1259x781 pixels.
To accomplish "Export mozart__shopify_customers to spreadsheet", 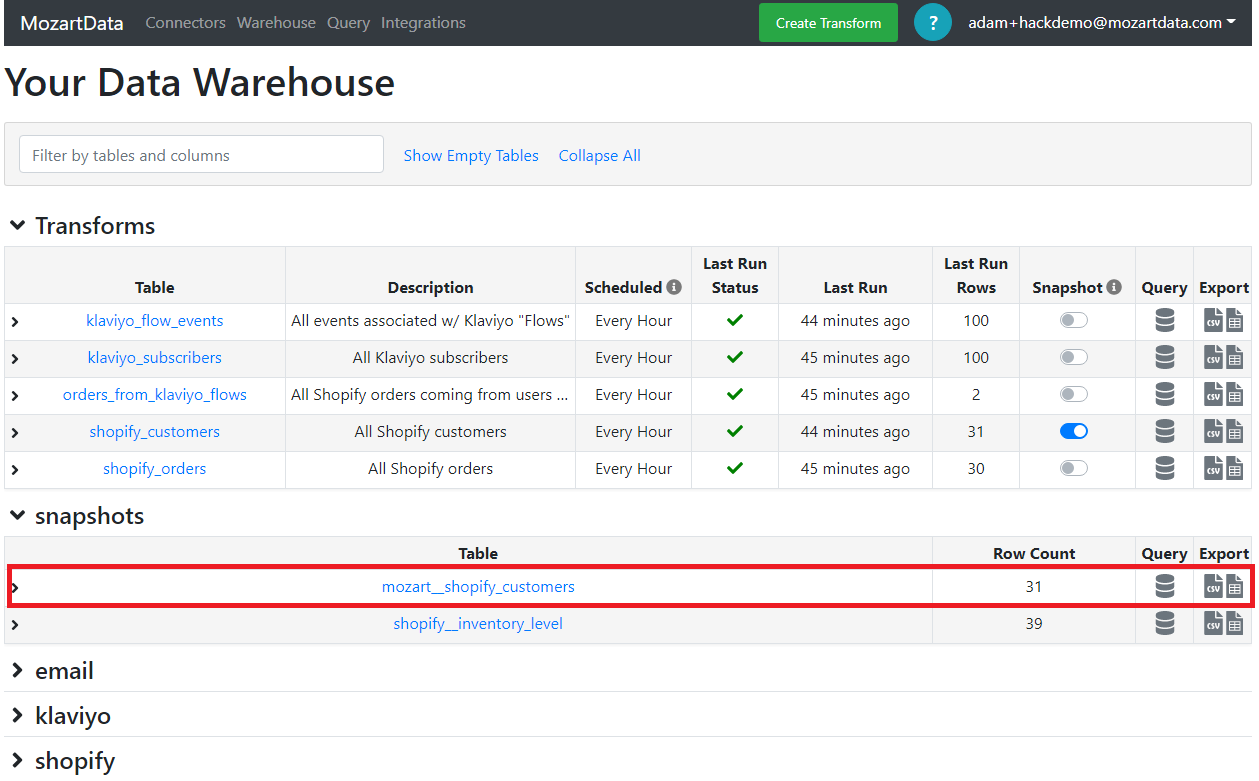I will [x=1235, y=587].
